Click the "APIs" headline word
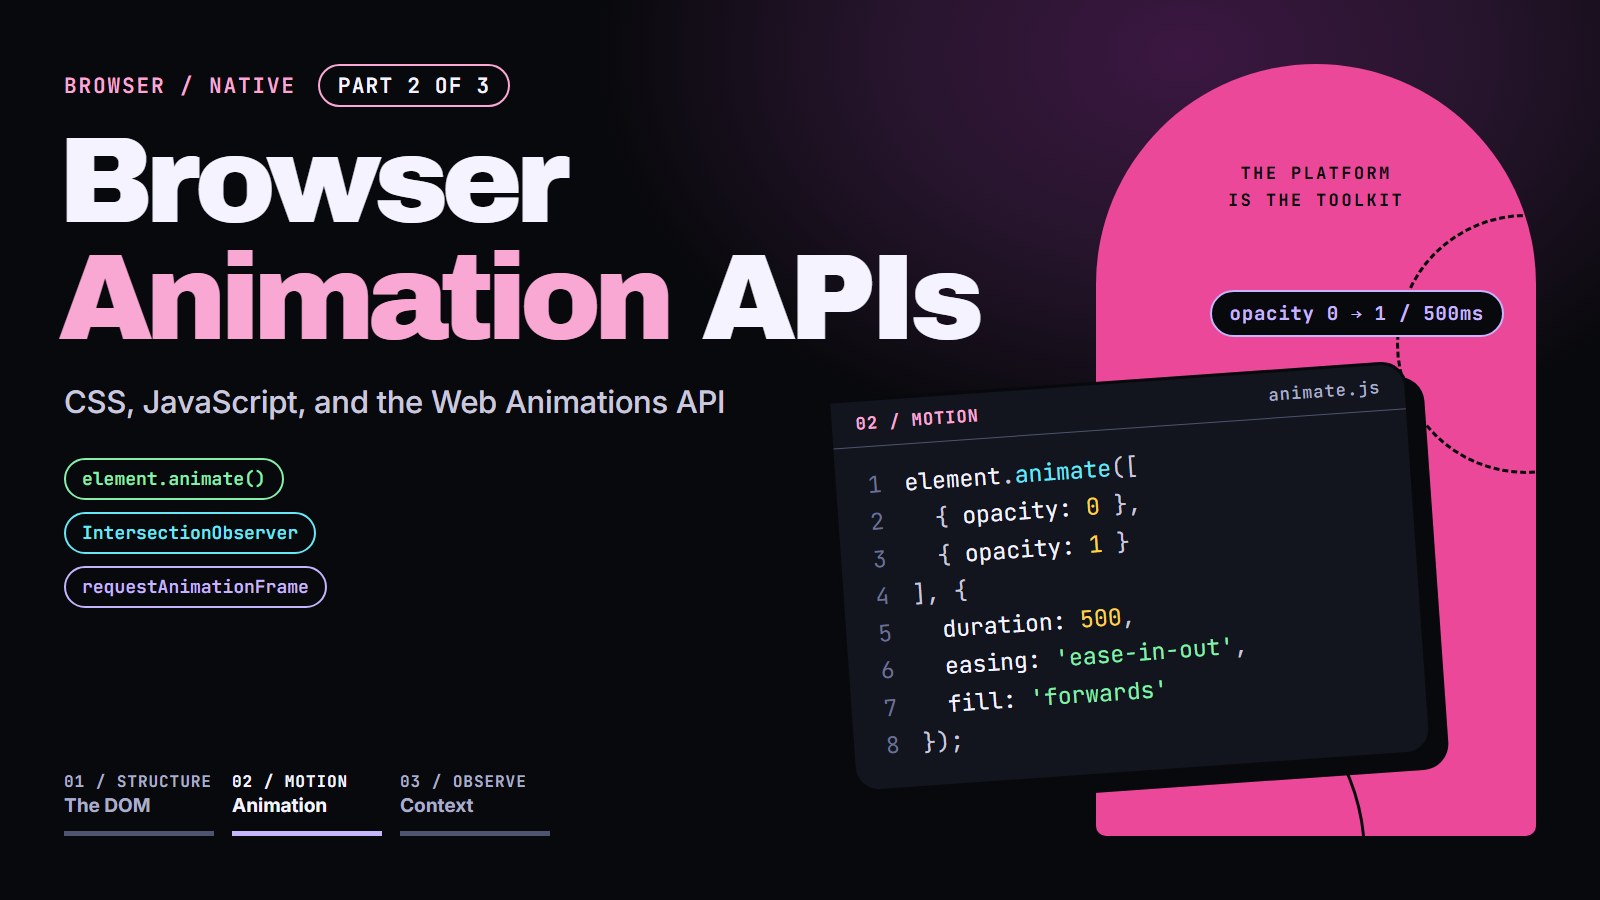Image resolution: width=1600 pixels, height=900 pixels. click(x=843, y=297)
